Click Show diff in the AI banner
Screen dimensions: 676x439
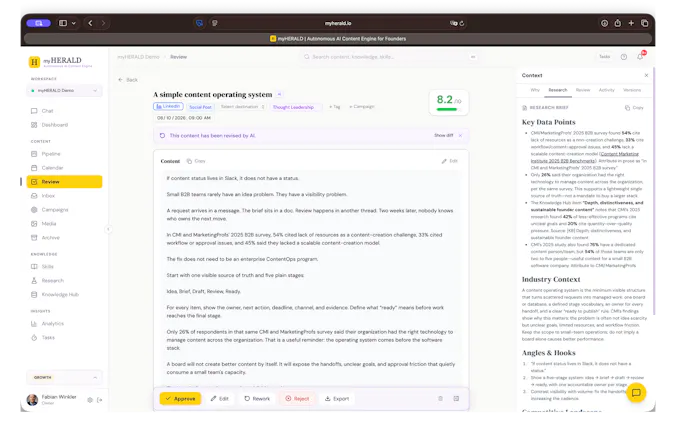pyautogui.click(x=443, y=135)
